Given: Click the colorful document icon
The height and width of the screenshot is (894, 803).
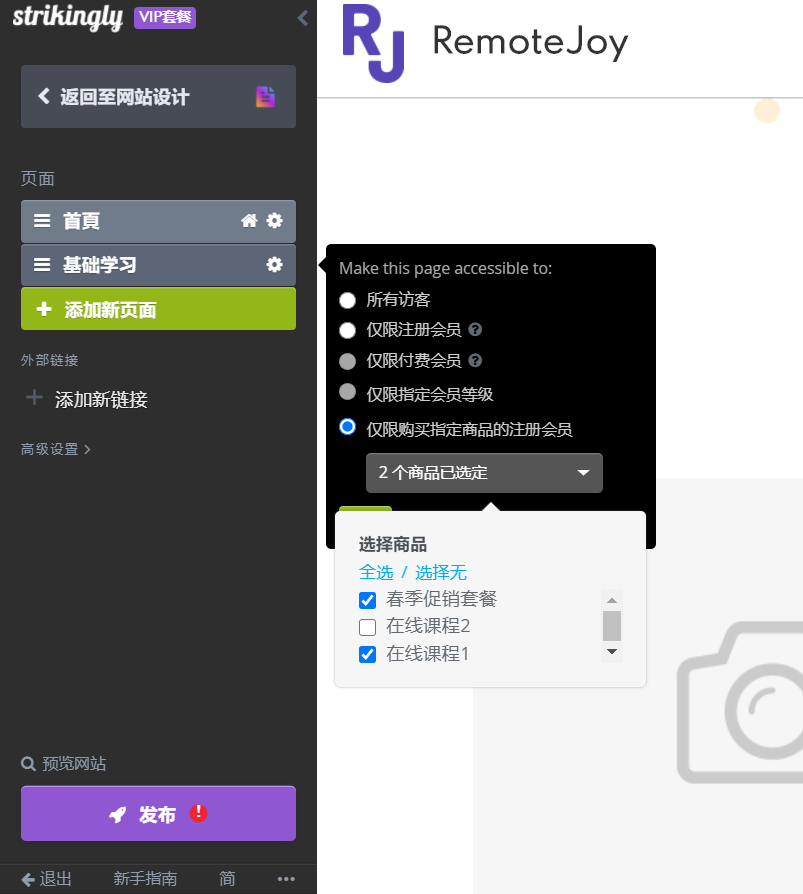Looking at the screenshot, I should (265, 97).
